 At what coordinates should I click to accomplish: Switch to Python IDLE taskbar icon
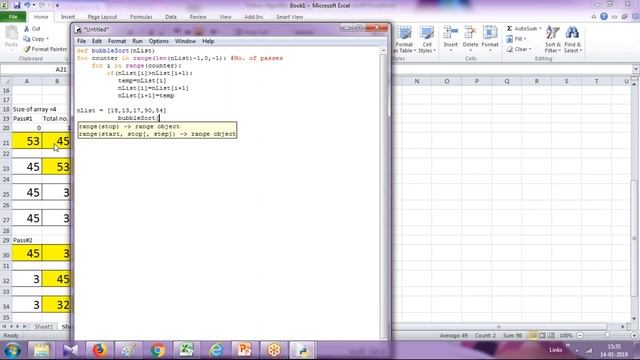pos(302,350)
